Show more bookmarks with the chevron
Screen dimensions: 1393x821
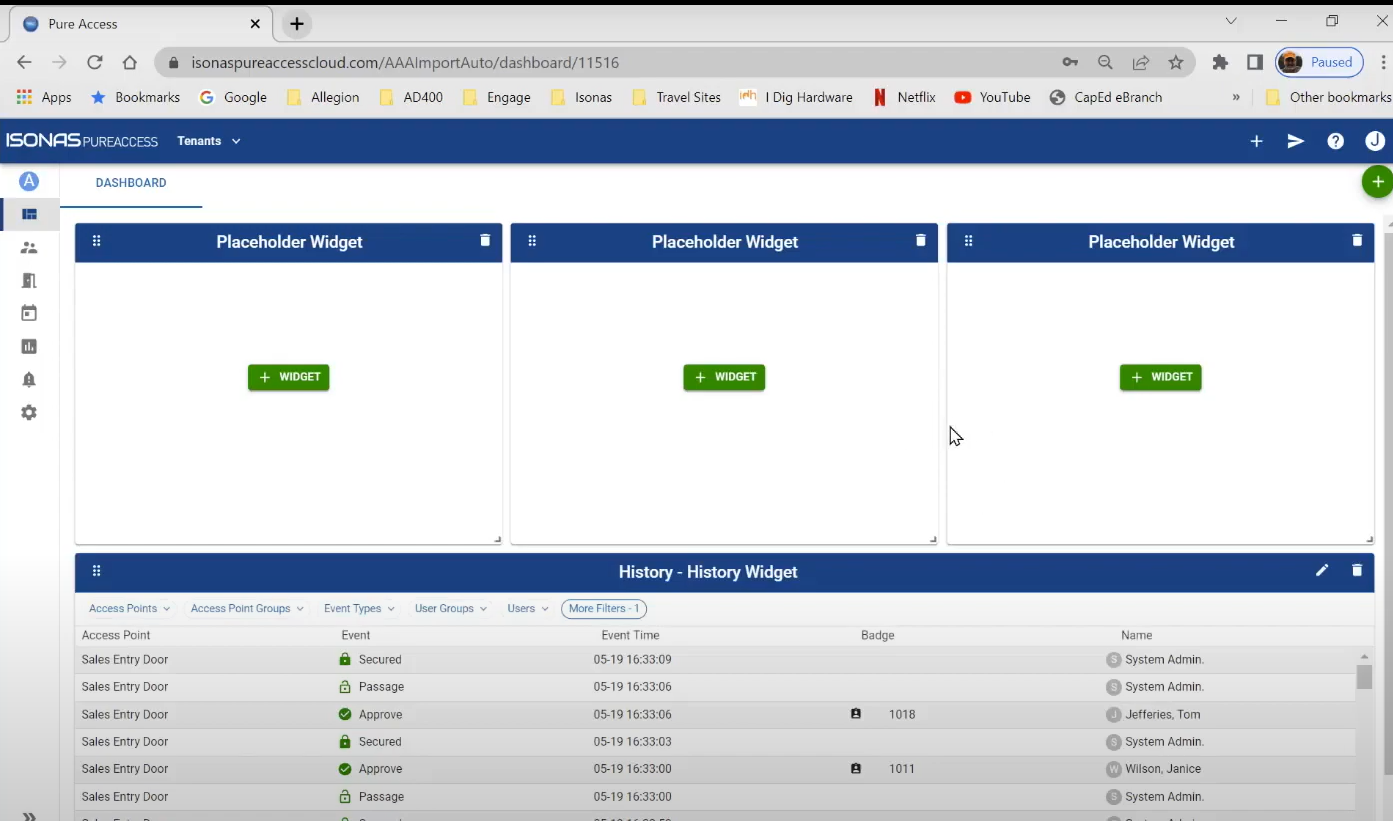1236,97
